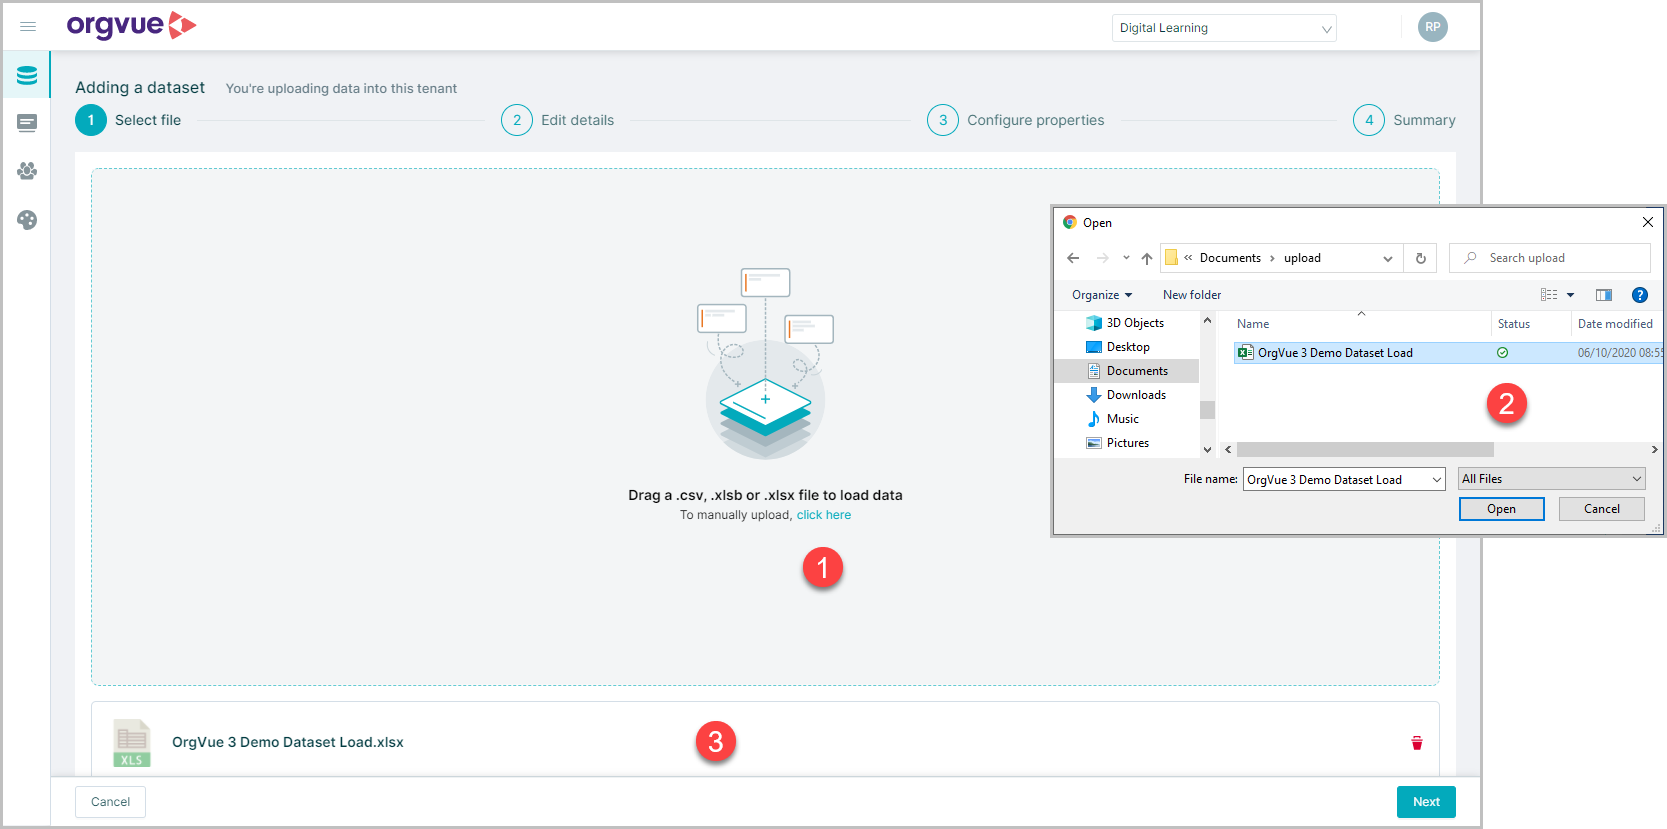
Task: Click the orgvue logo
Action: (131, 26)
